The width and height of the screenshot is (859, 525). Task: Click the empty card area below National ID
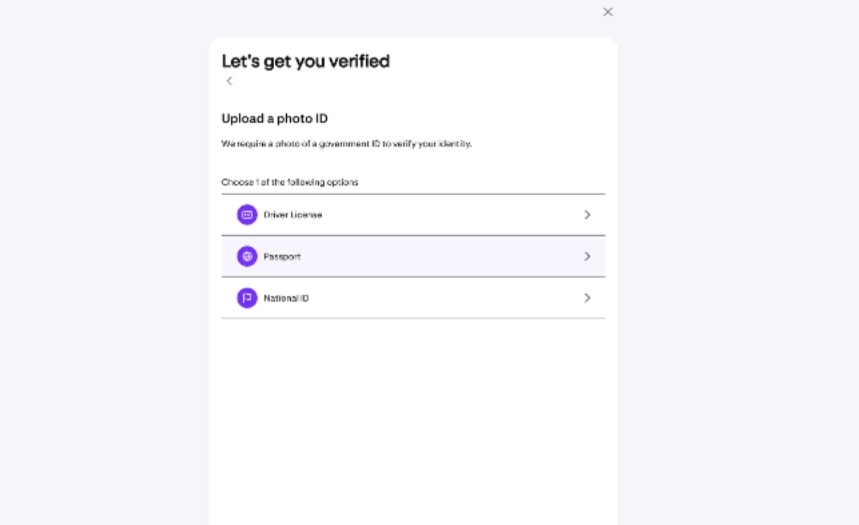point(413,422)
